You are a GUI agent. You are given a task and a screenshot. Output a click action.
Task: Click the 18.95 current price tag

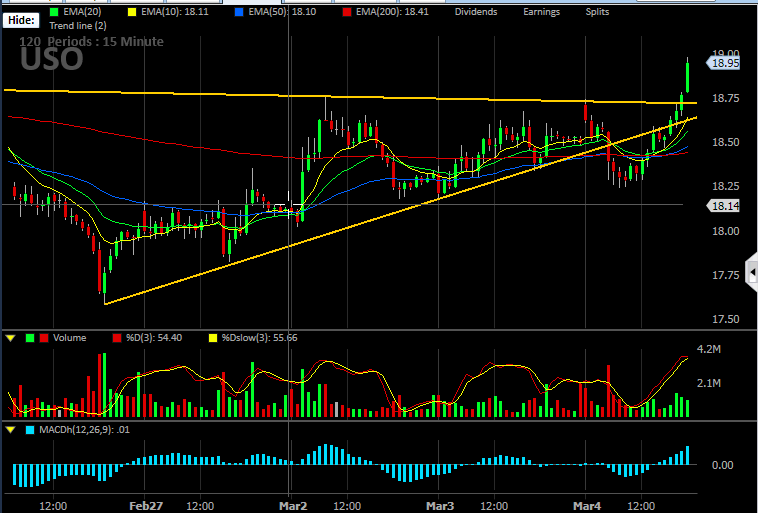tap(724, 63)
